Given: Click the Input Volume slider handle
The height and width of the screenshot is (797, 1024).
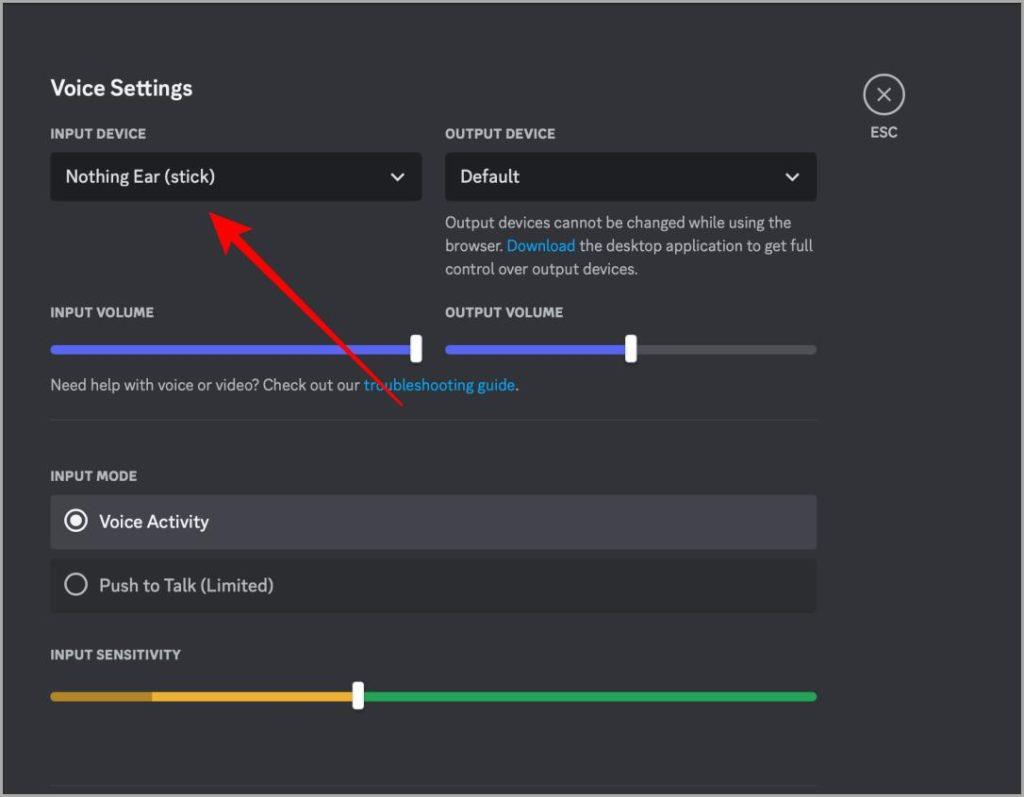Looking at the screenshot, I should pyautogui.click(x=416, y=349).
